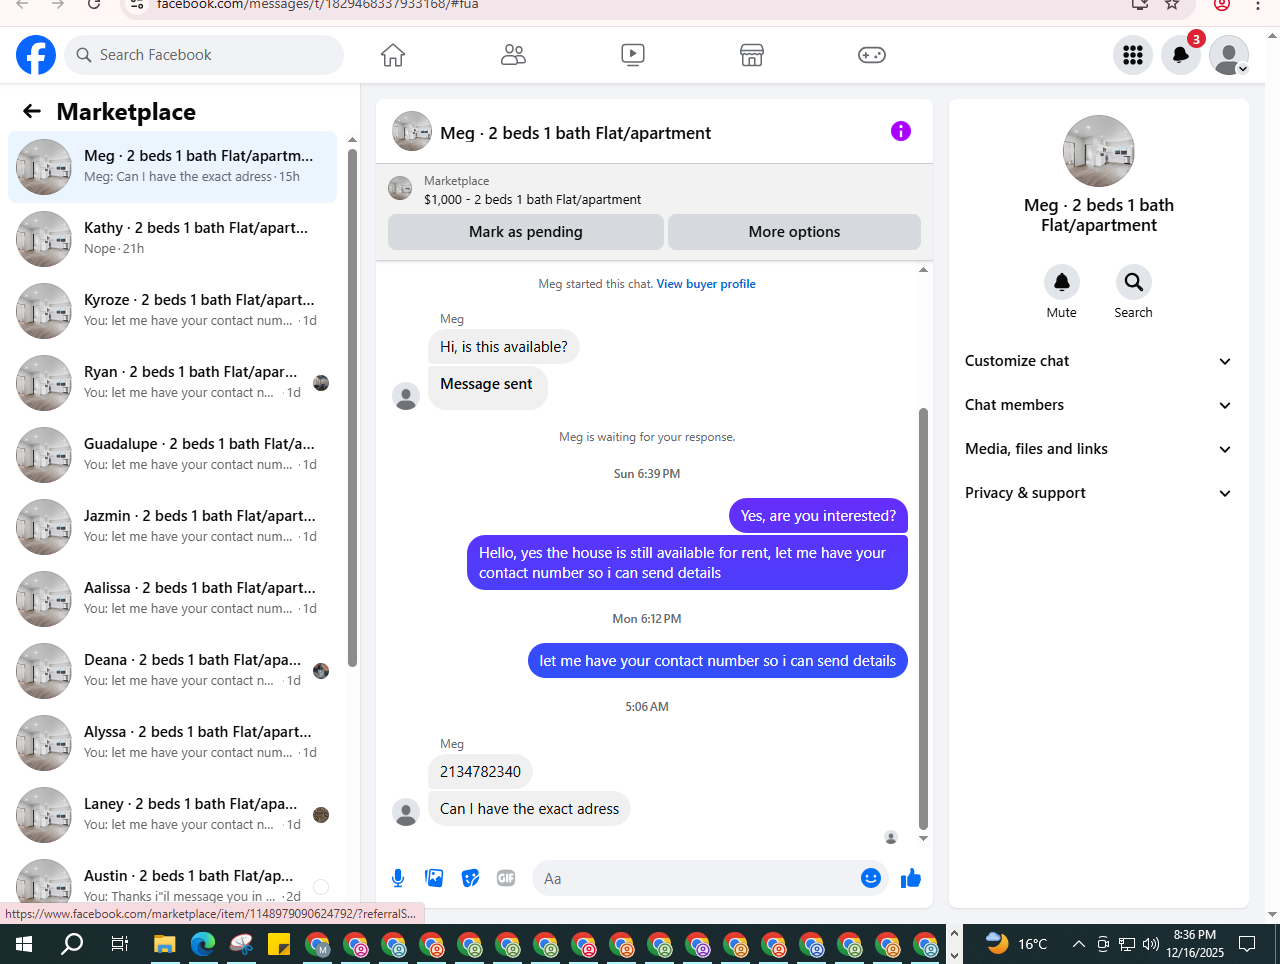Expand Customize chat section
Image resolution: width=1280 pixels, height=964 pixels.
1098,361
